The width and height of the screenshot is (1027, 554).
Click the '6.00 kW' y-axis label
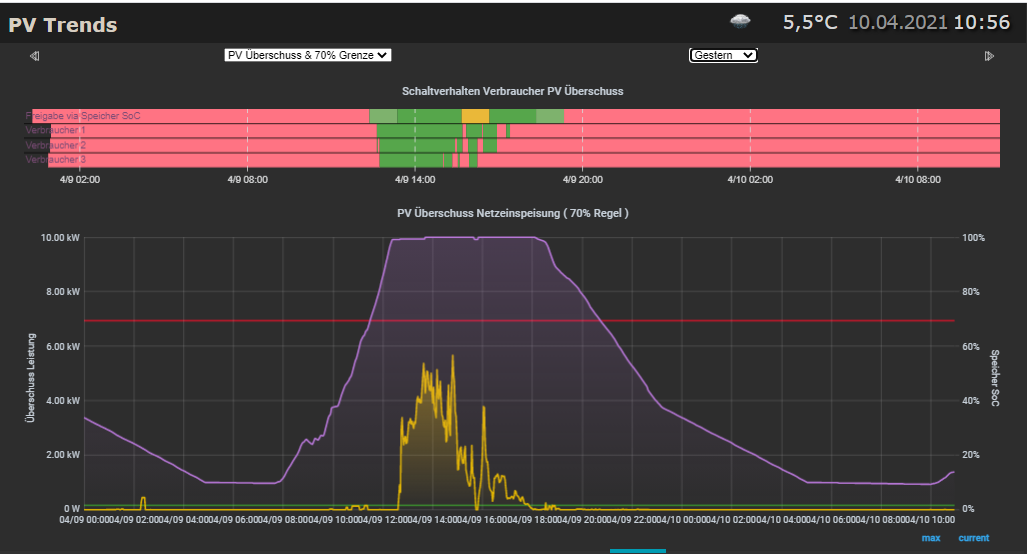63,346
